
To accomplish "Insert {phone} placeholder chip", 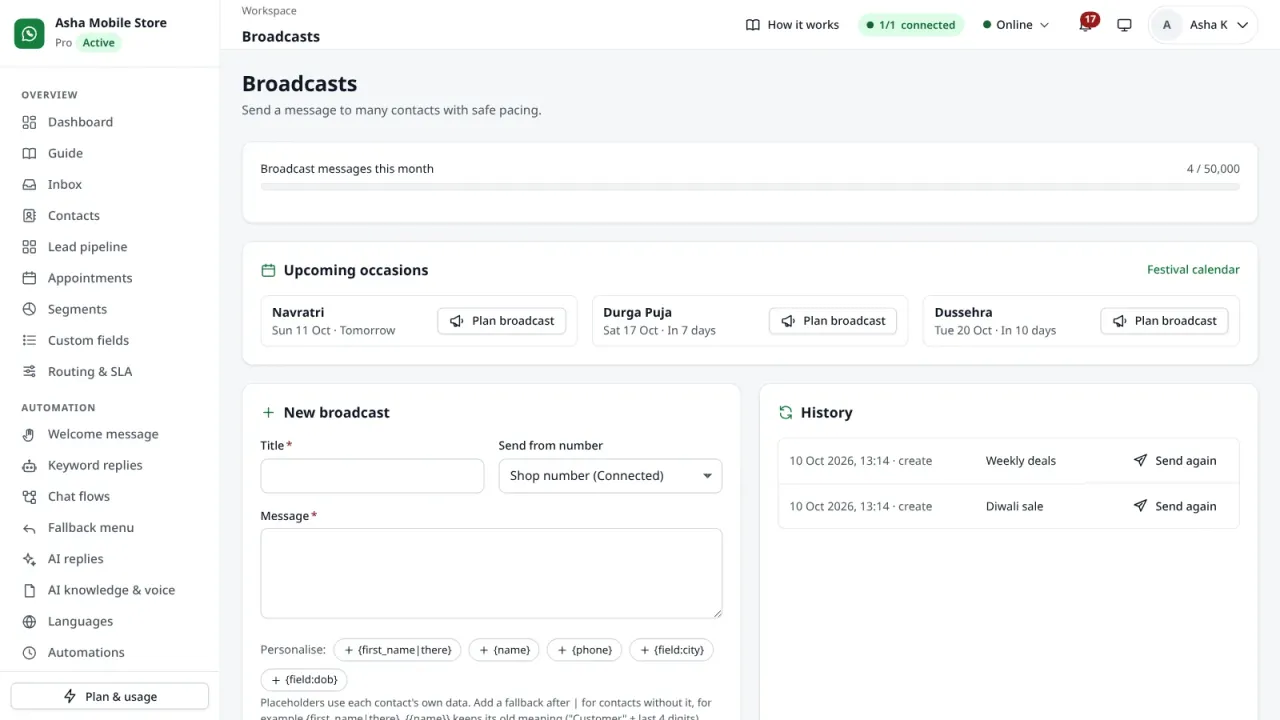I will [584, 650].
